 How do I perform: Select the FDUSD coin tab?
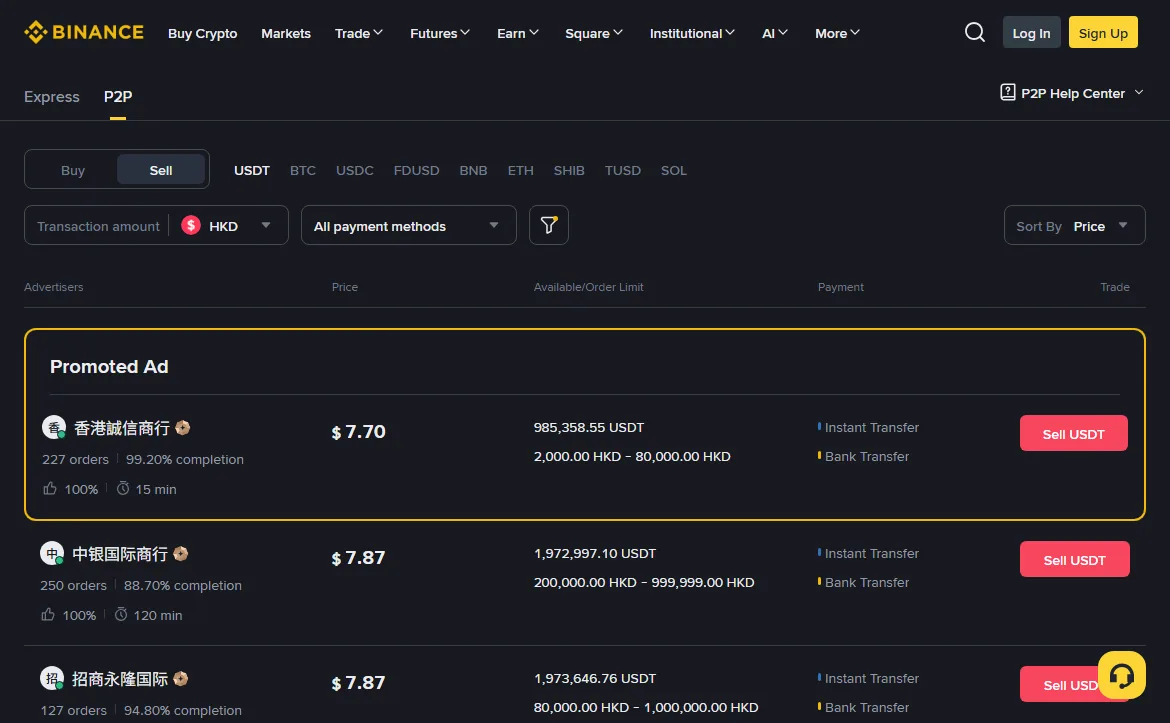[416, 170]
